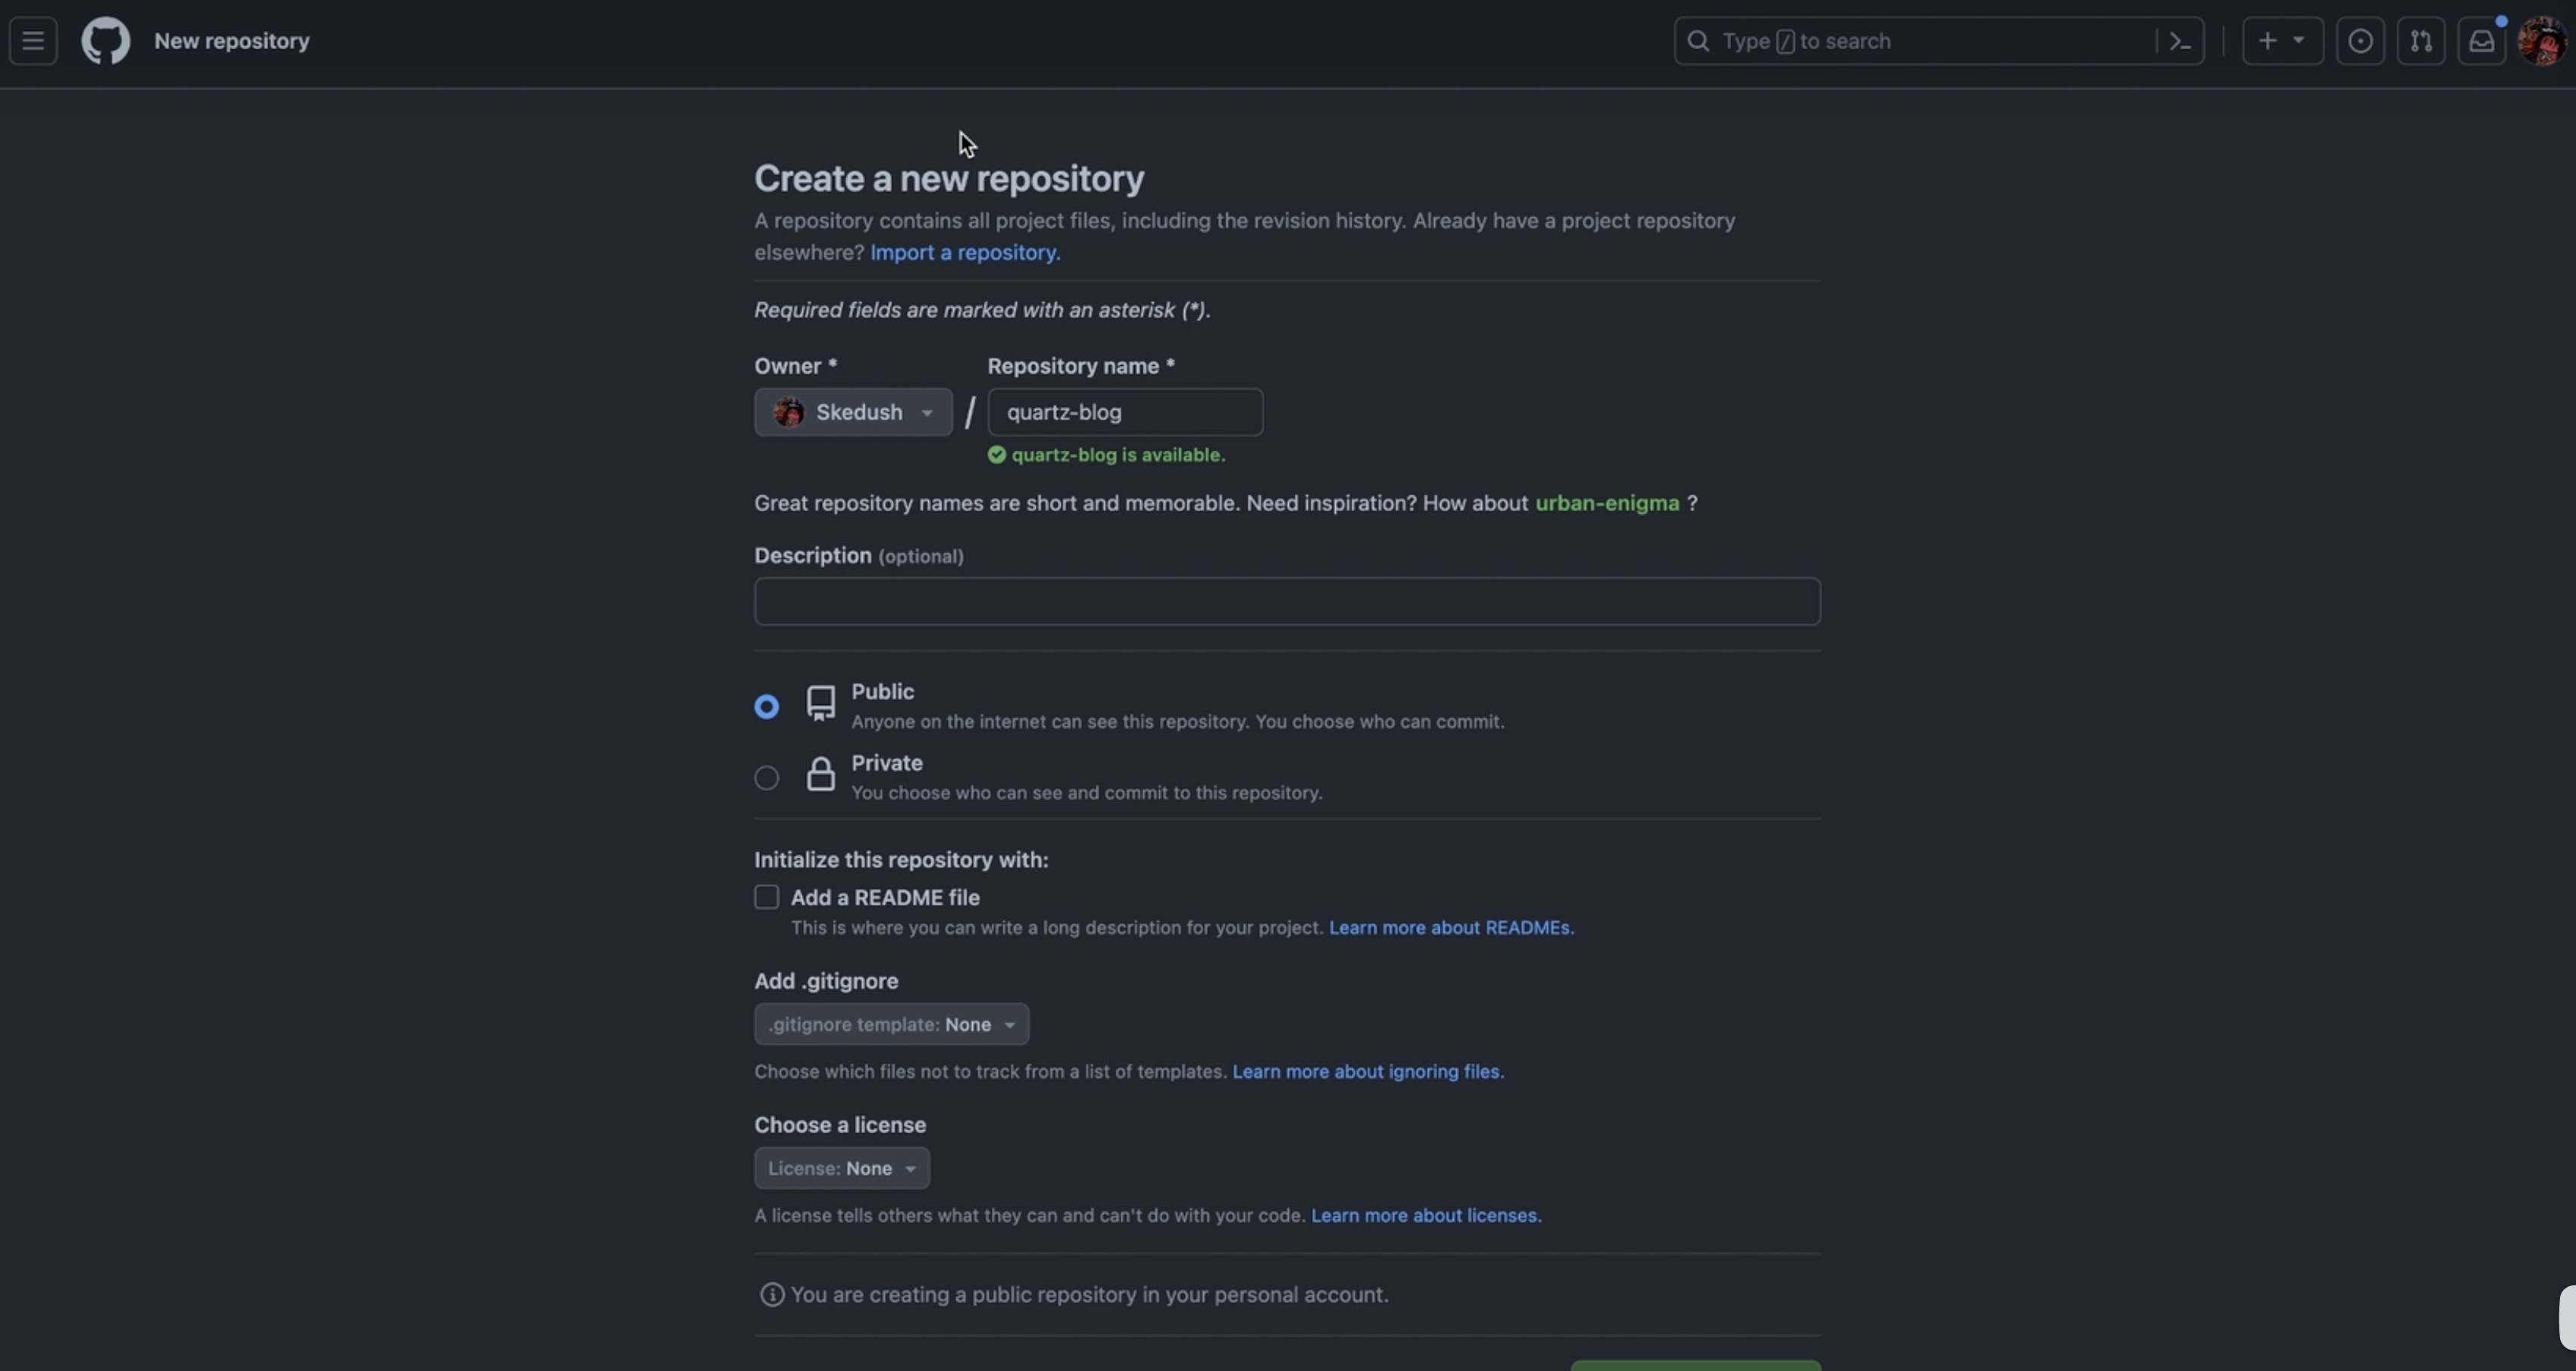2576x1371 pixels.
Task: Open the Issues icon in header
Action: click(x=2360, y=41)
